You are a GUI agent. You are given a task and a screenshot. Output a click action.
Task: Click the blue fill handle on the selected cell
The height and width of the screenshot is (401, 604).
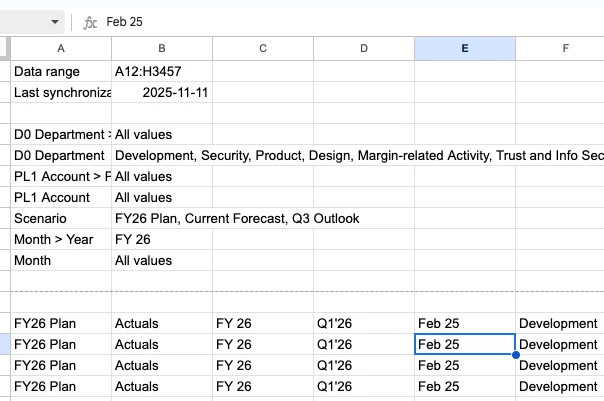pos(516,355)
